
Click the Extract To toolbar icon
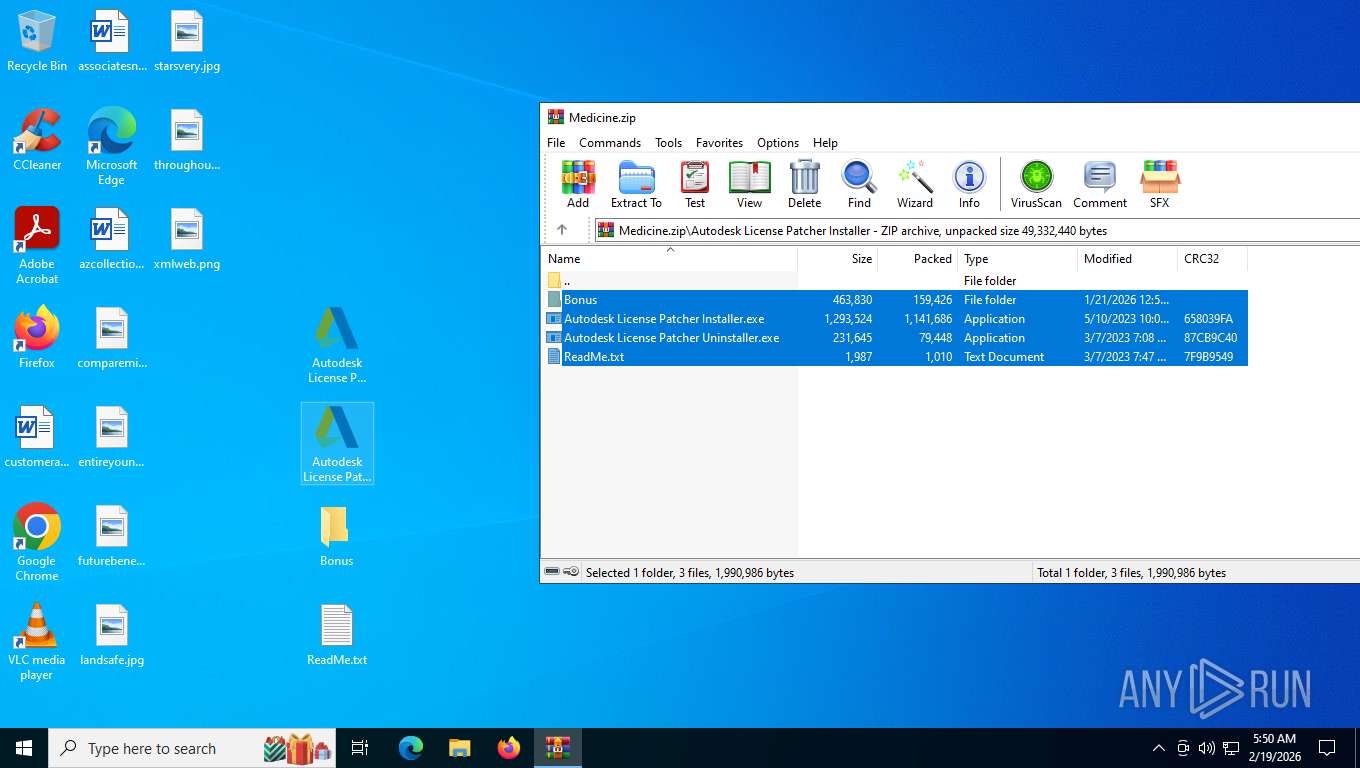pos(636,185)
